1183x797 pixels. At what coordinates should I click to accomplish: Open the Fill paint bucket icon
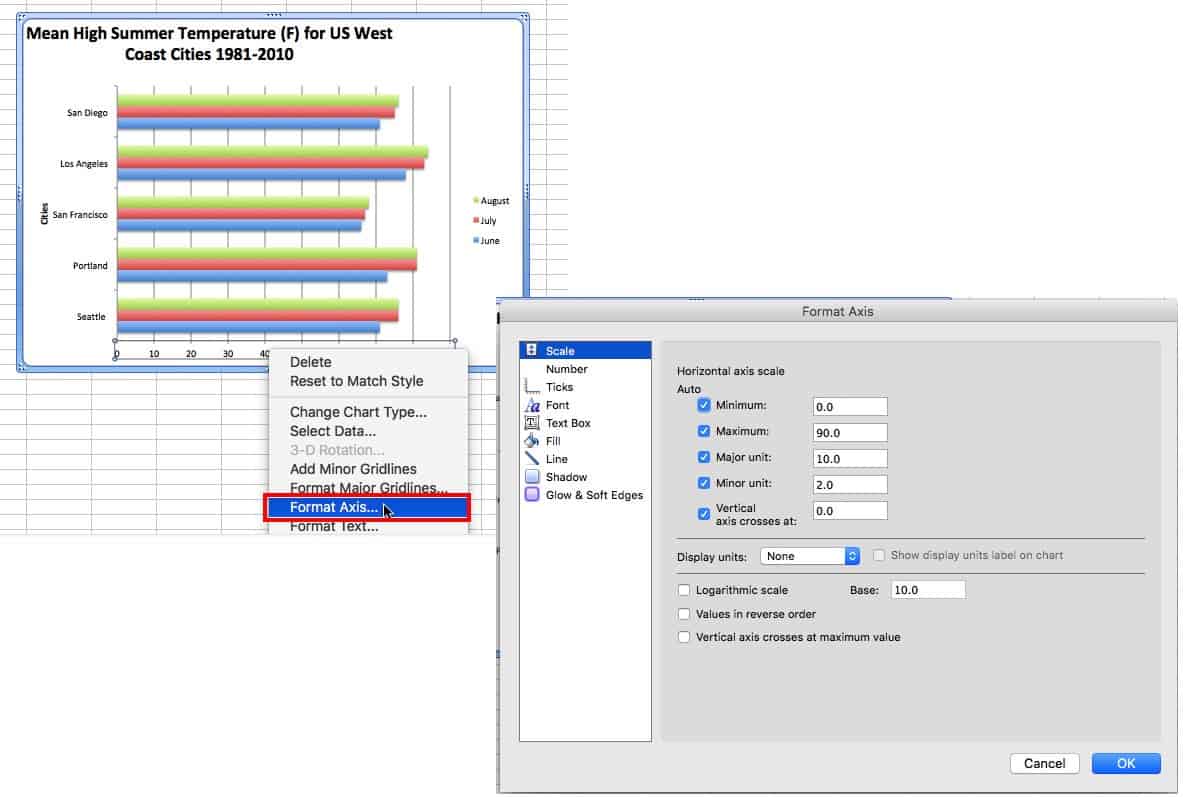[531, 441]
